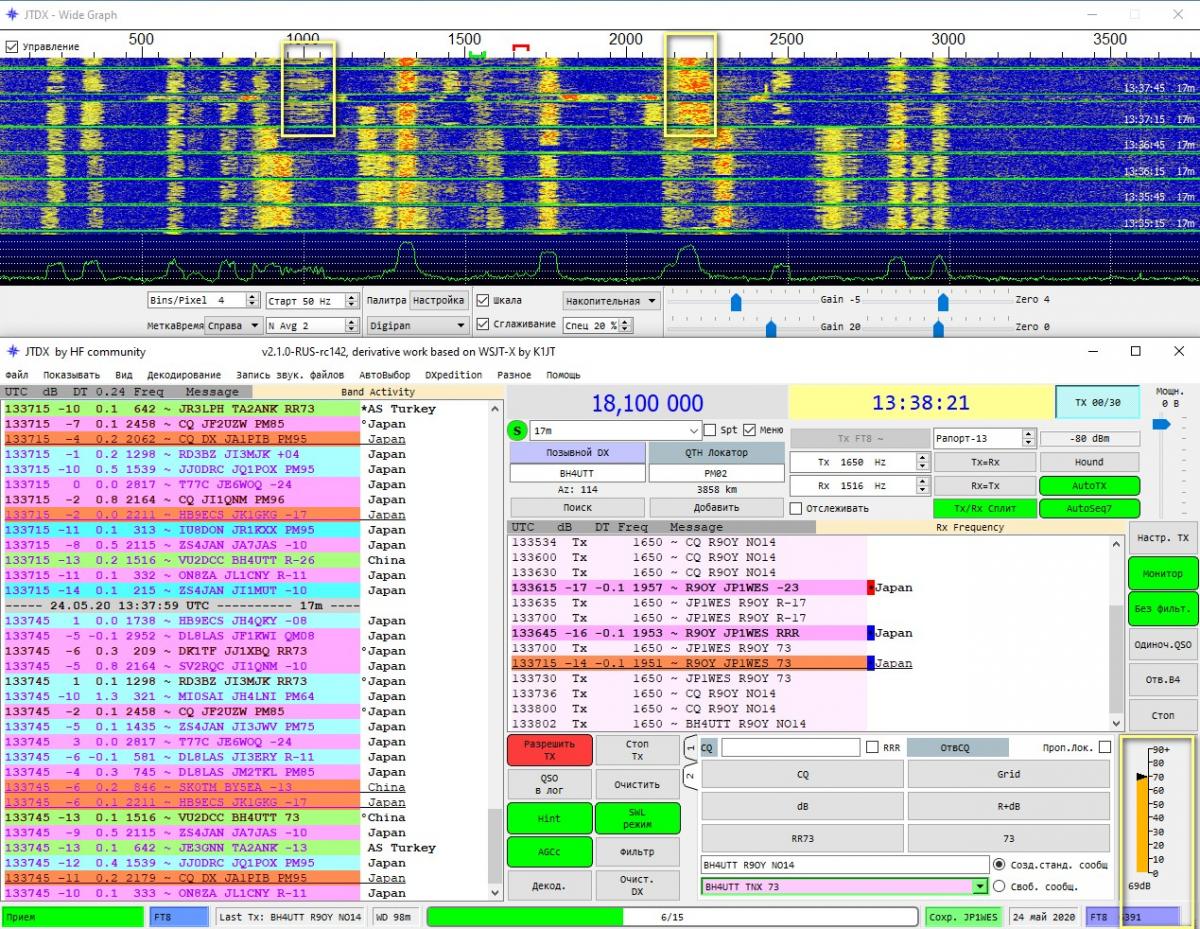Open the DXpedition menu
The width and height of the screenshot is (1200, 929).
[x=453, y=375]
